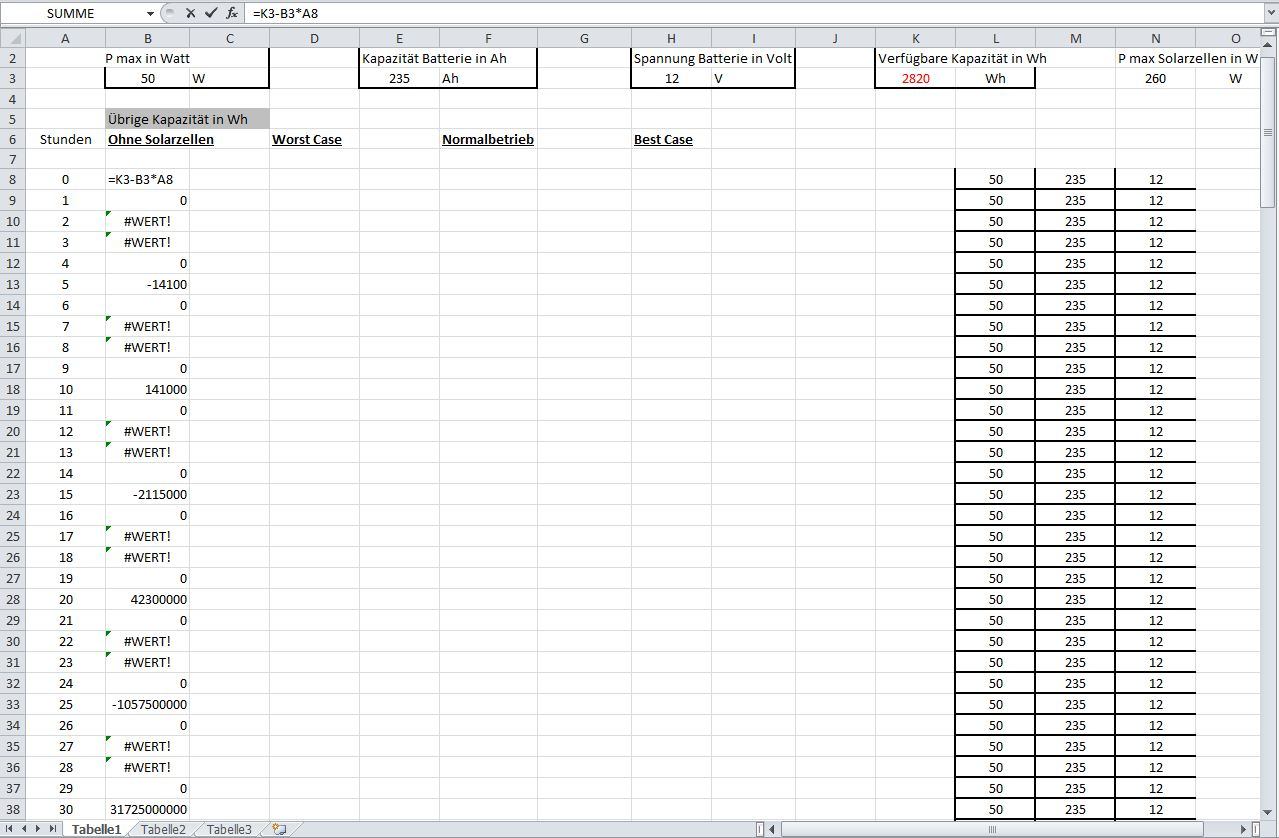The height and width of the screenshot is (838, 1279).
Task: Go to the next sheet tab arrow
Action: click(39, 829)
